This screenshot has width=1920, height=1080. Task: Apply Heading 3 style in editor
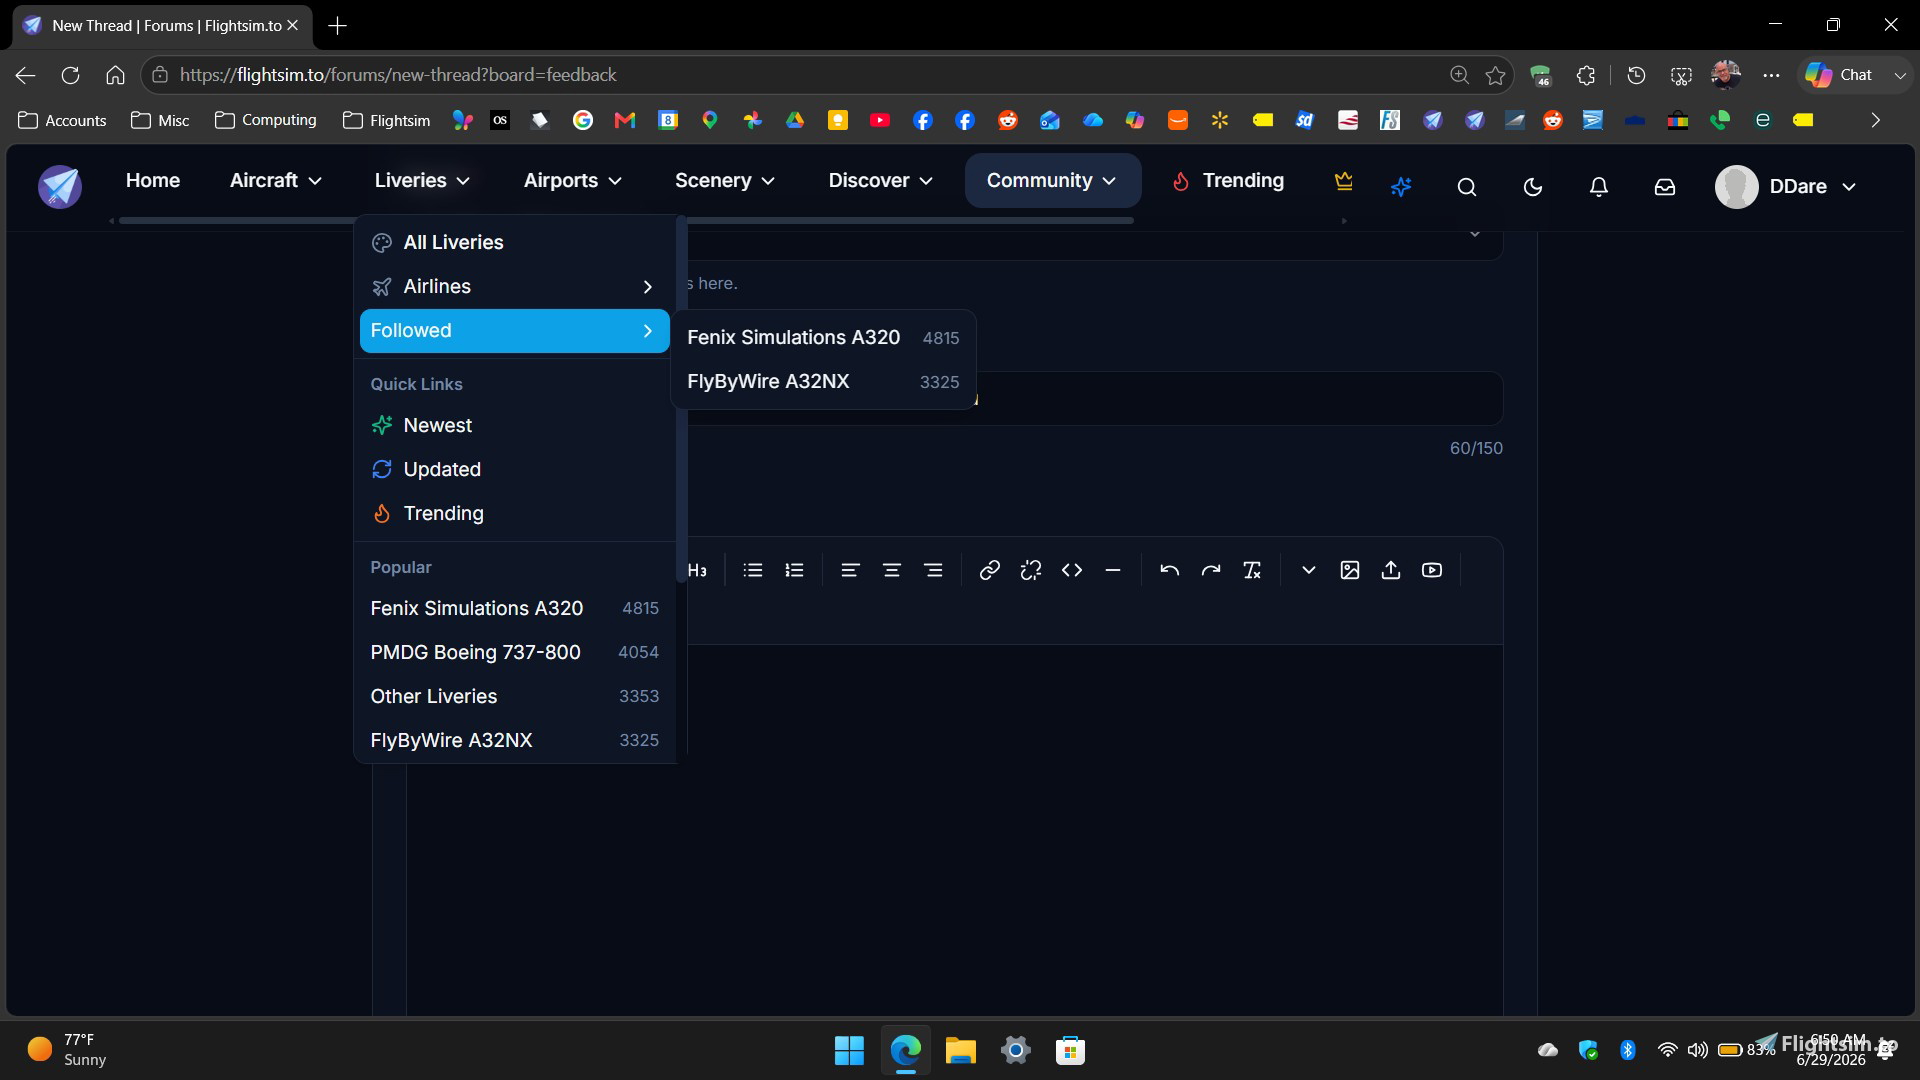[x=698, y=570]
